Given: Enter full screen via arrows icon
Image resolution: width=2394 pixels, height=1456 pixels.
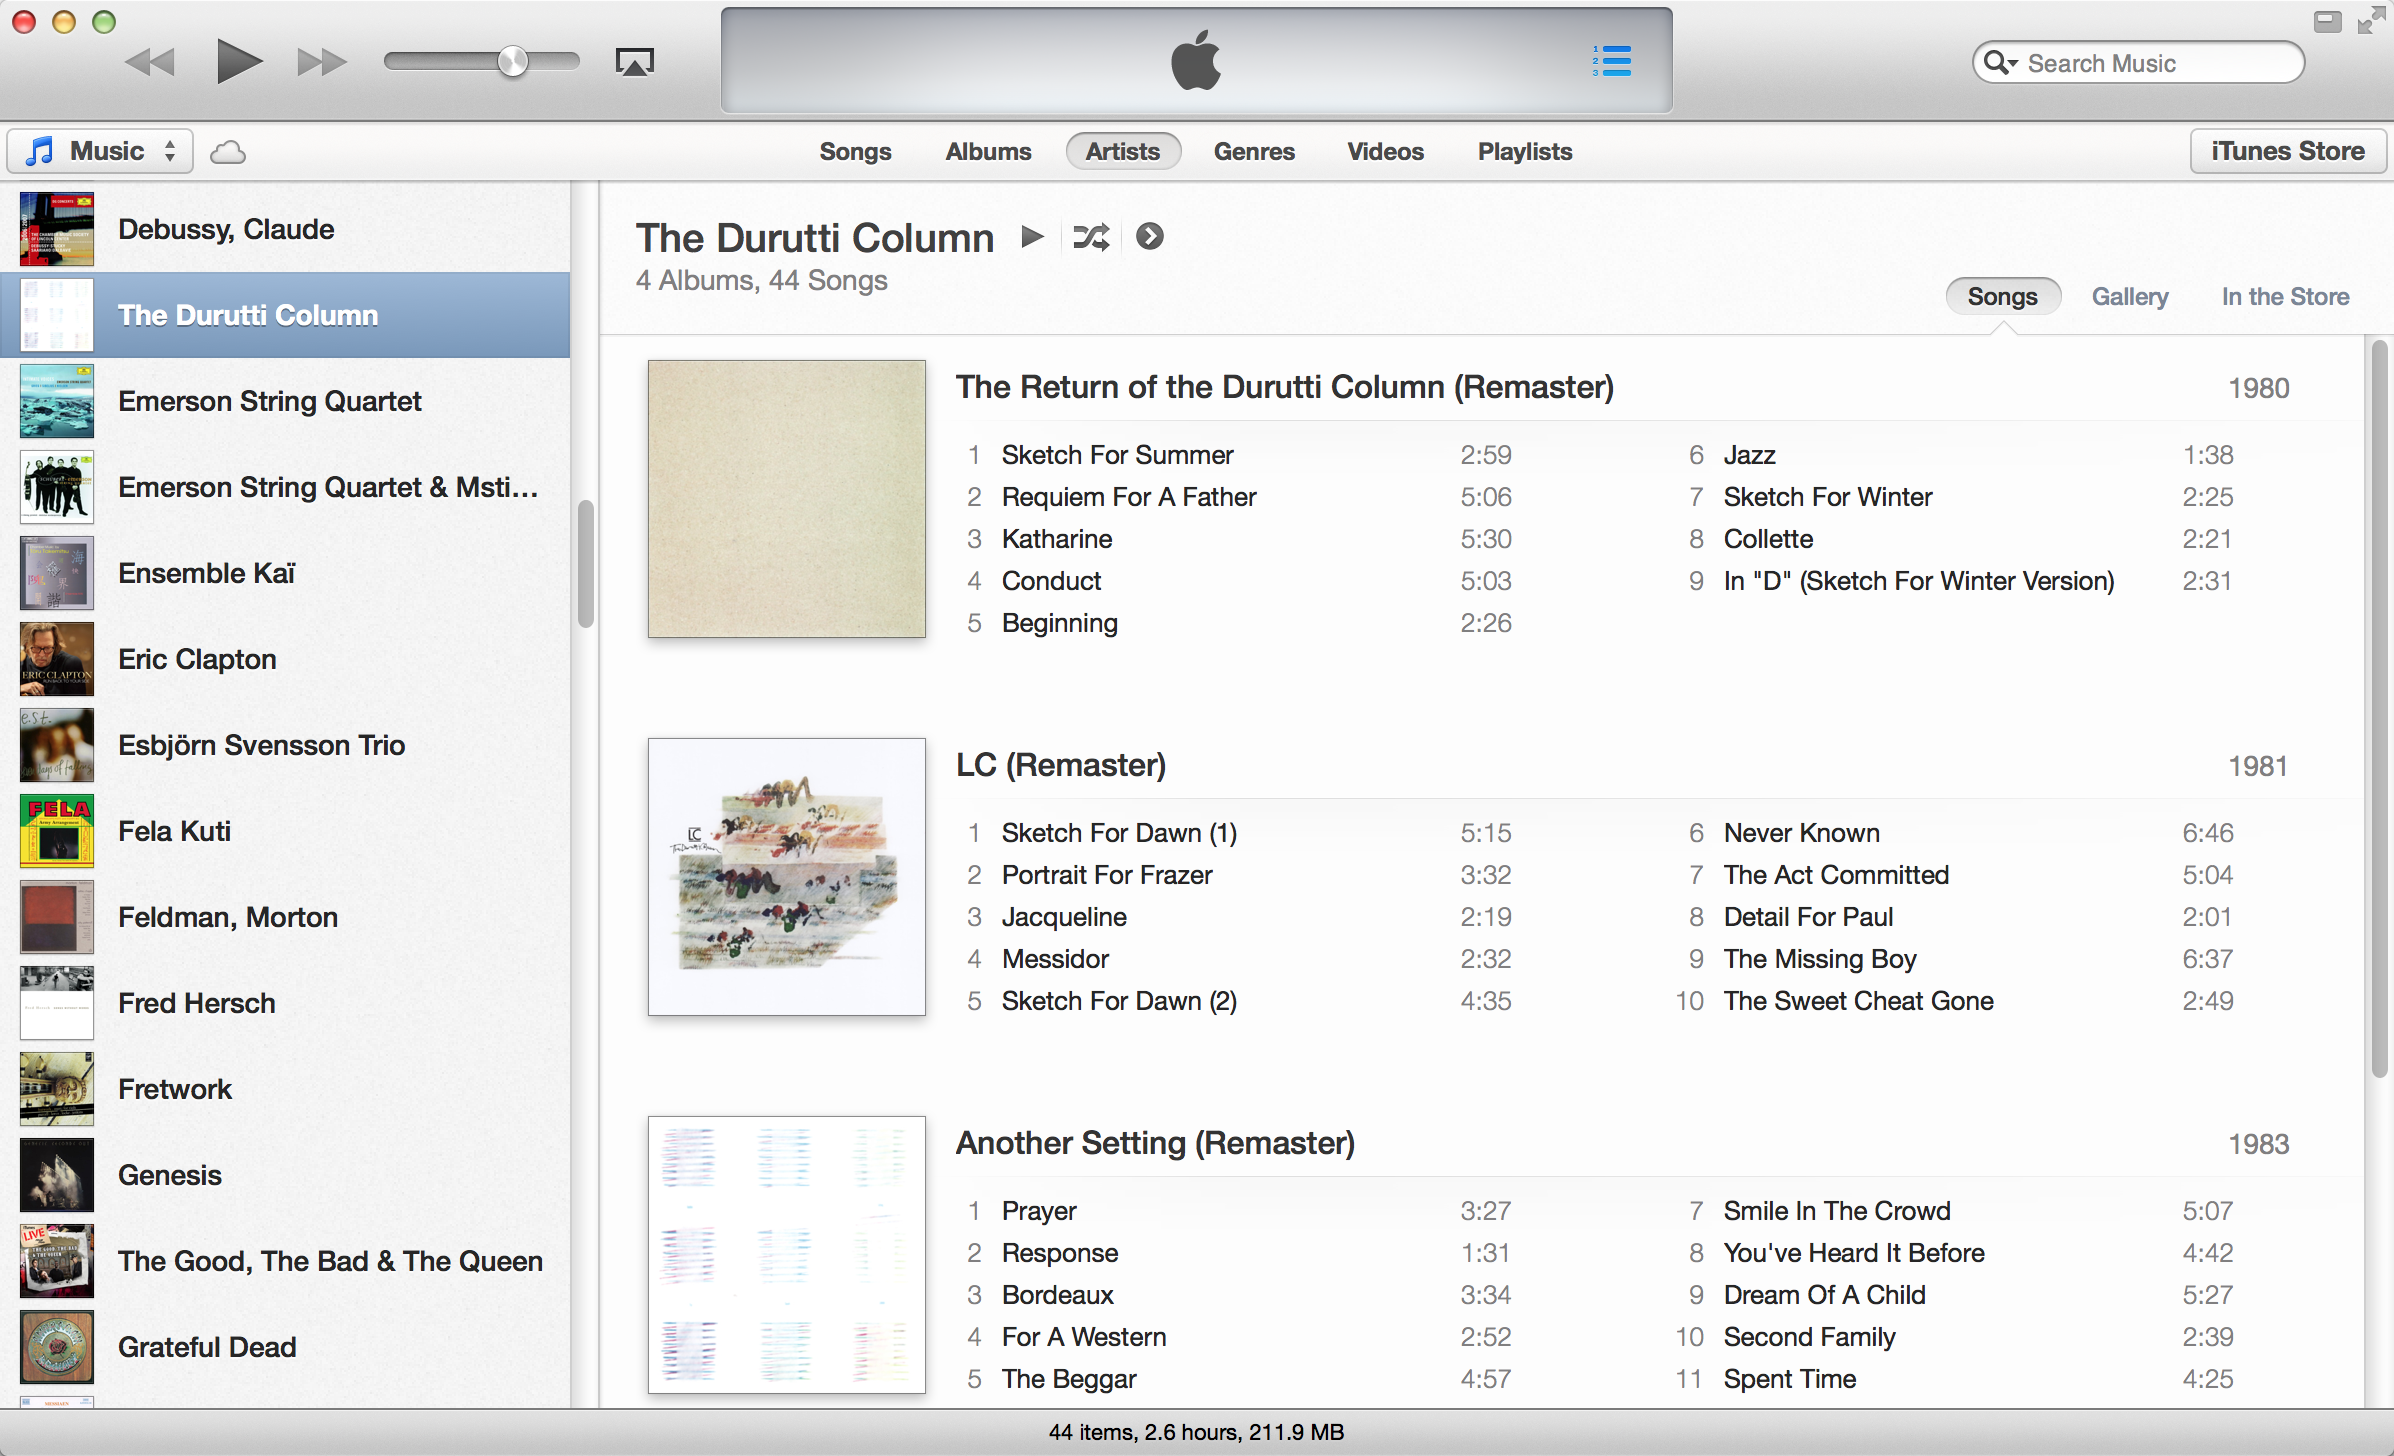Looking at the screenshot, I should point(2371,21).
